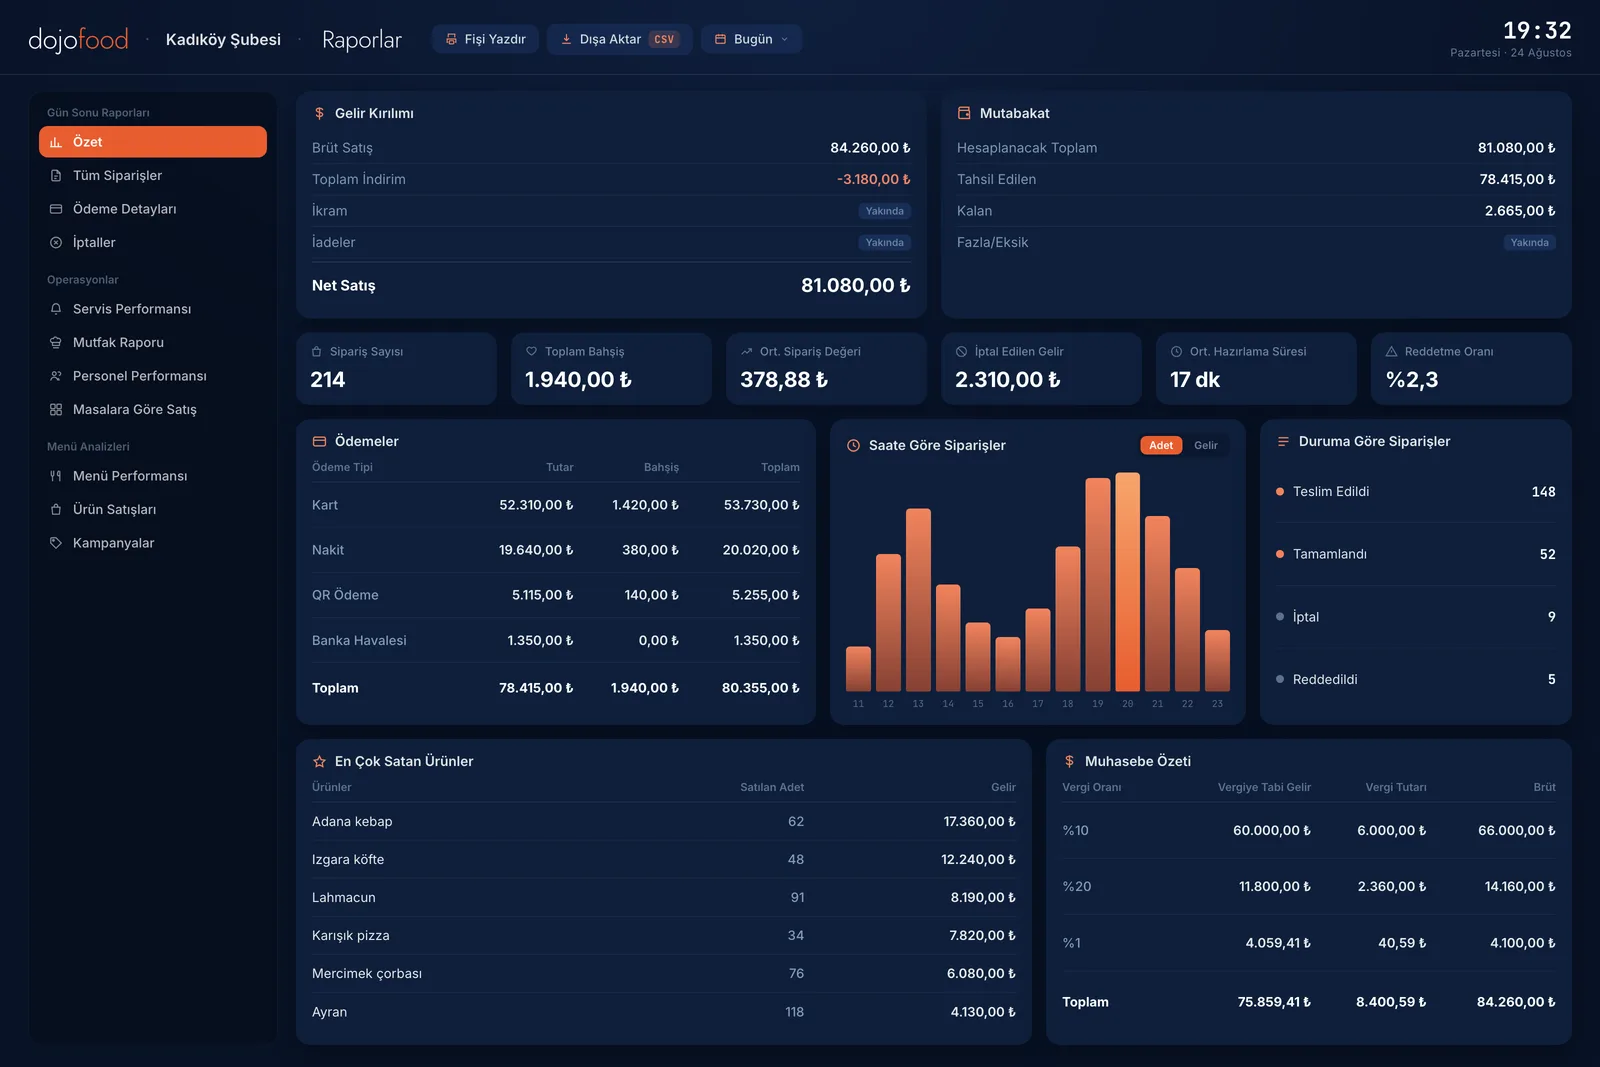
Task: Click the Kampanyalar tag icon
Action: pyautogui.click(x=56, y=543)
